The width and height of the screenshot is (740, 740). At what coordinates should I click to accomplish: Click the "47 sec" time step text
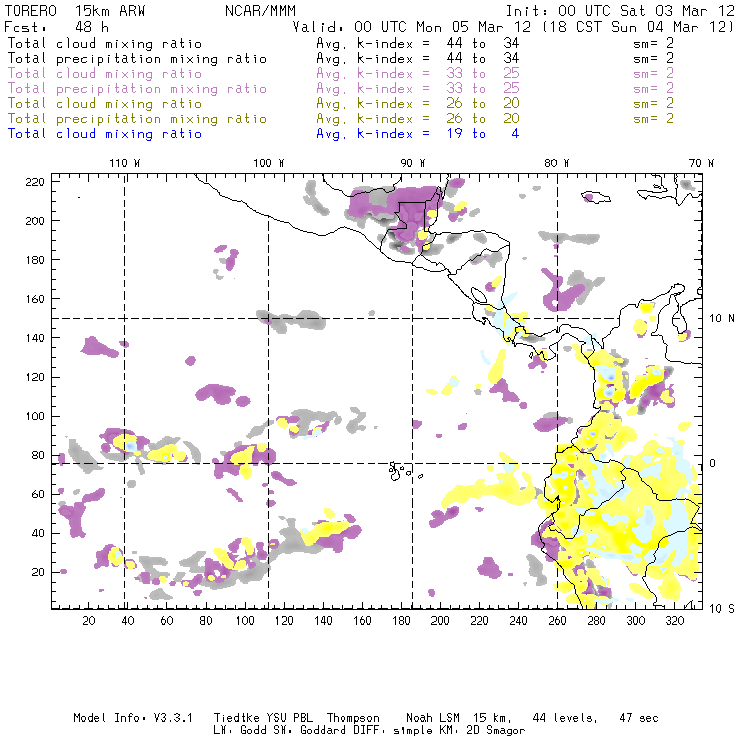639,718
